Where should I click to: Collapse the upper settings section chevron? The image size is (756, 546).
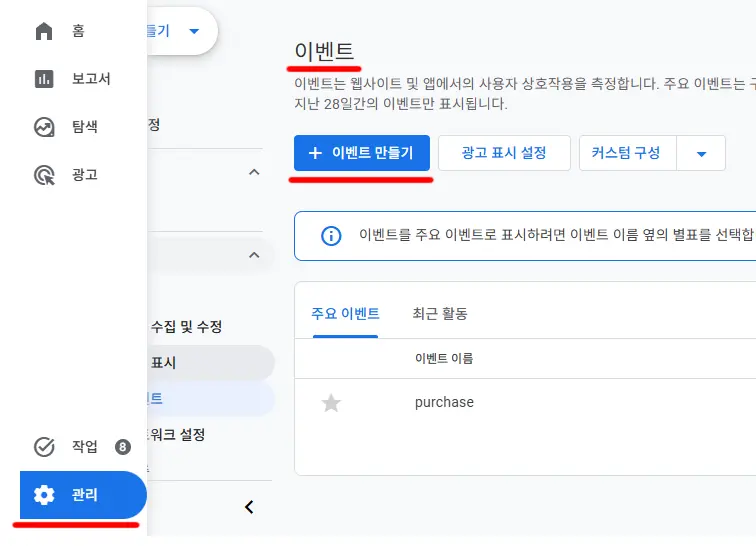(x=254, y=172)
